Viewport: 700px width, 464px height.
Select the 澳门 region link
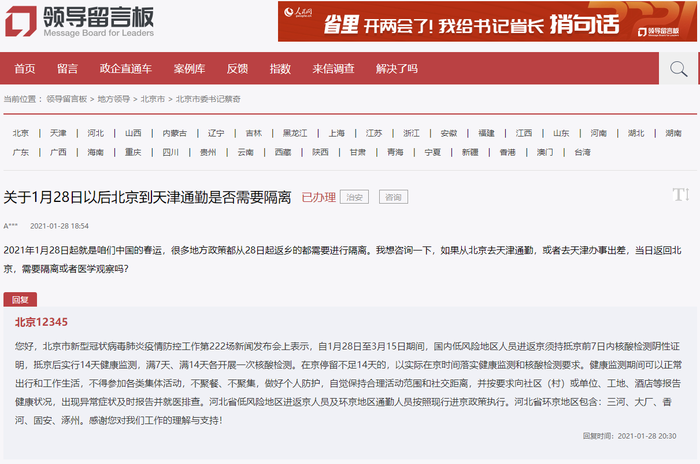coord(545,152)
